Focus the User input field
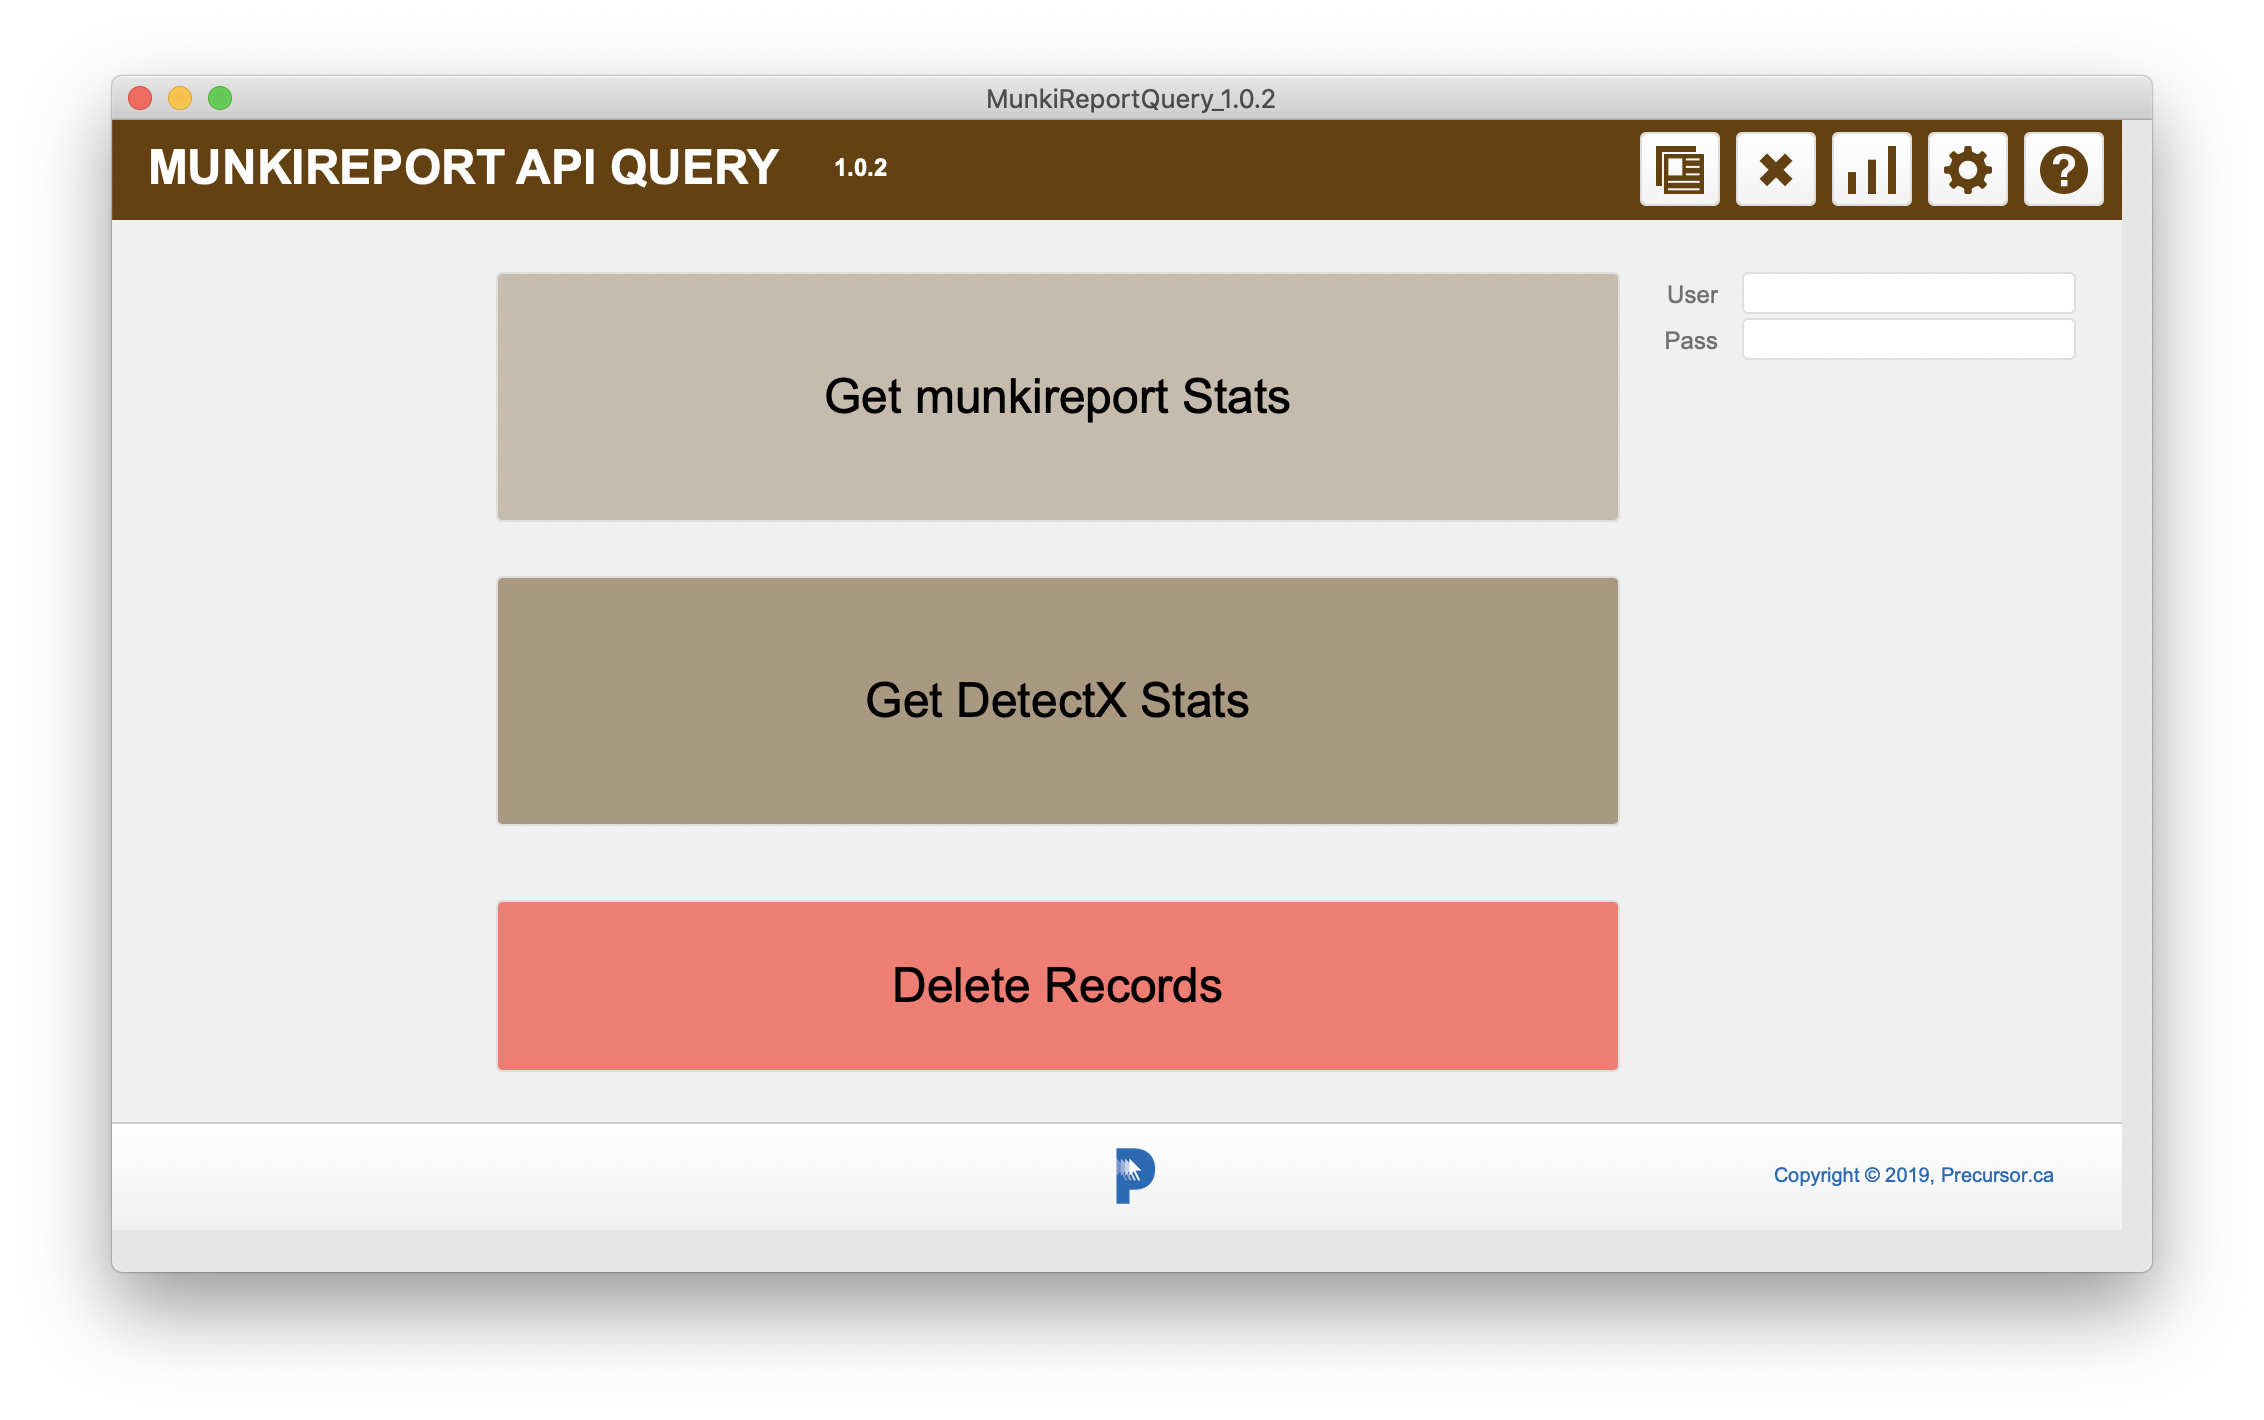 click(x=1908, y=293)
